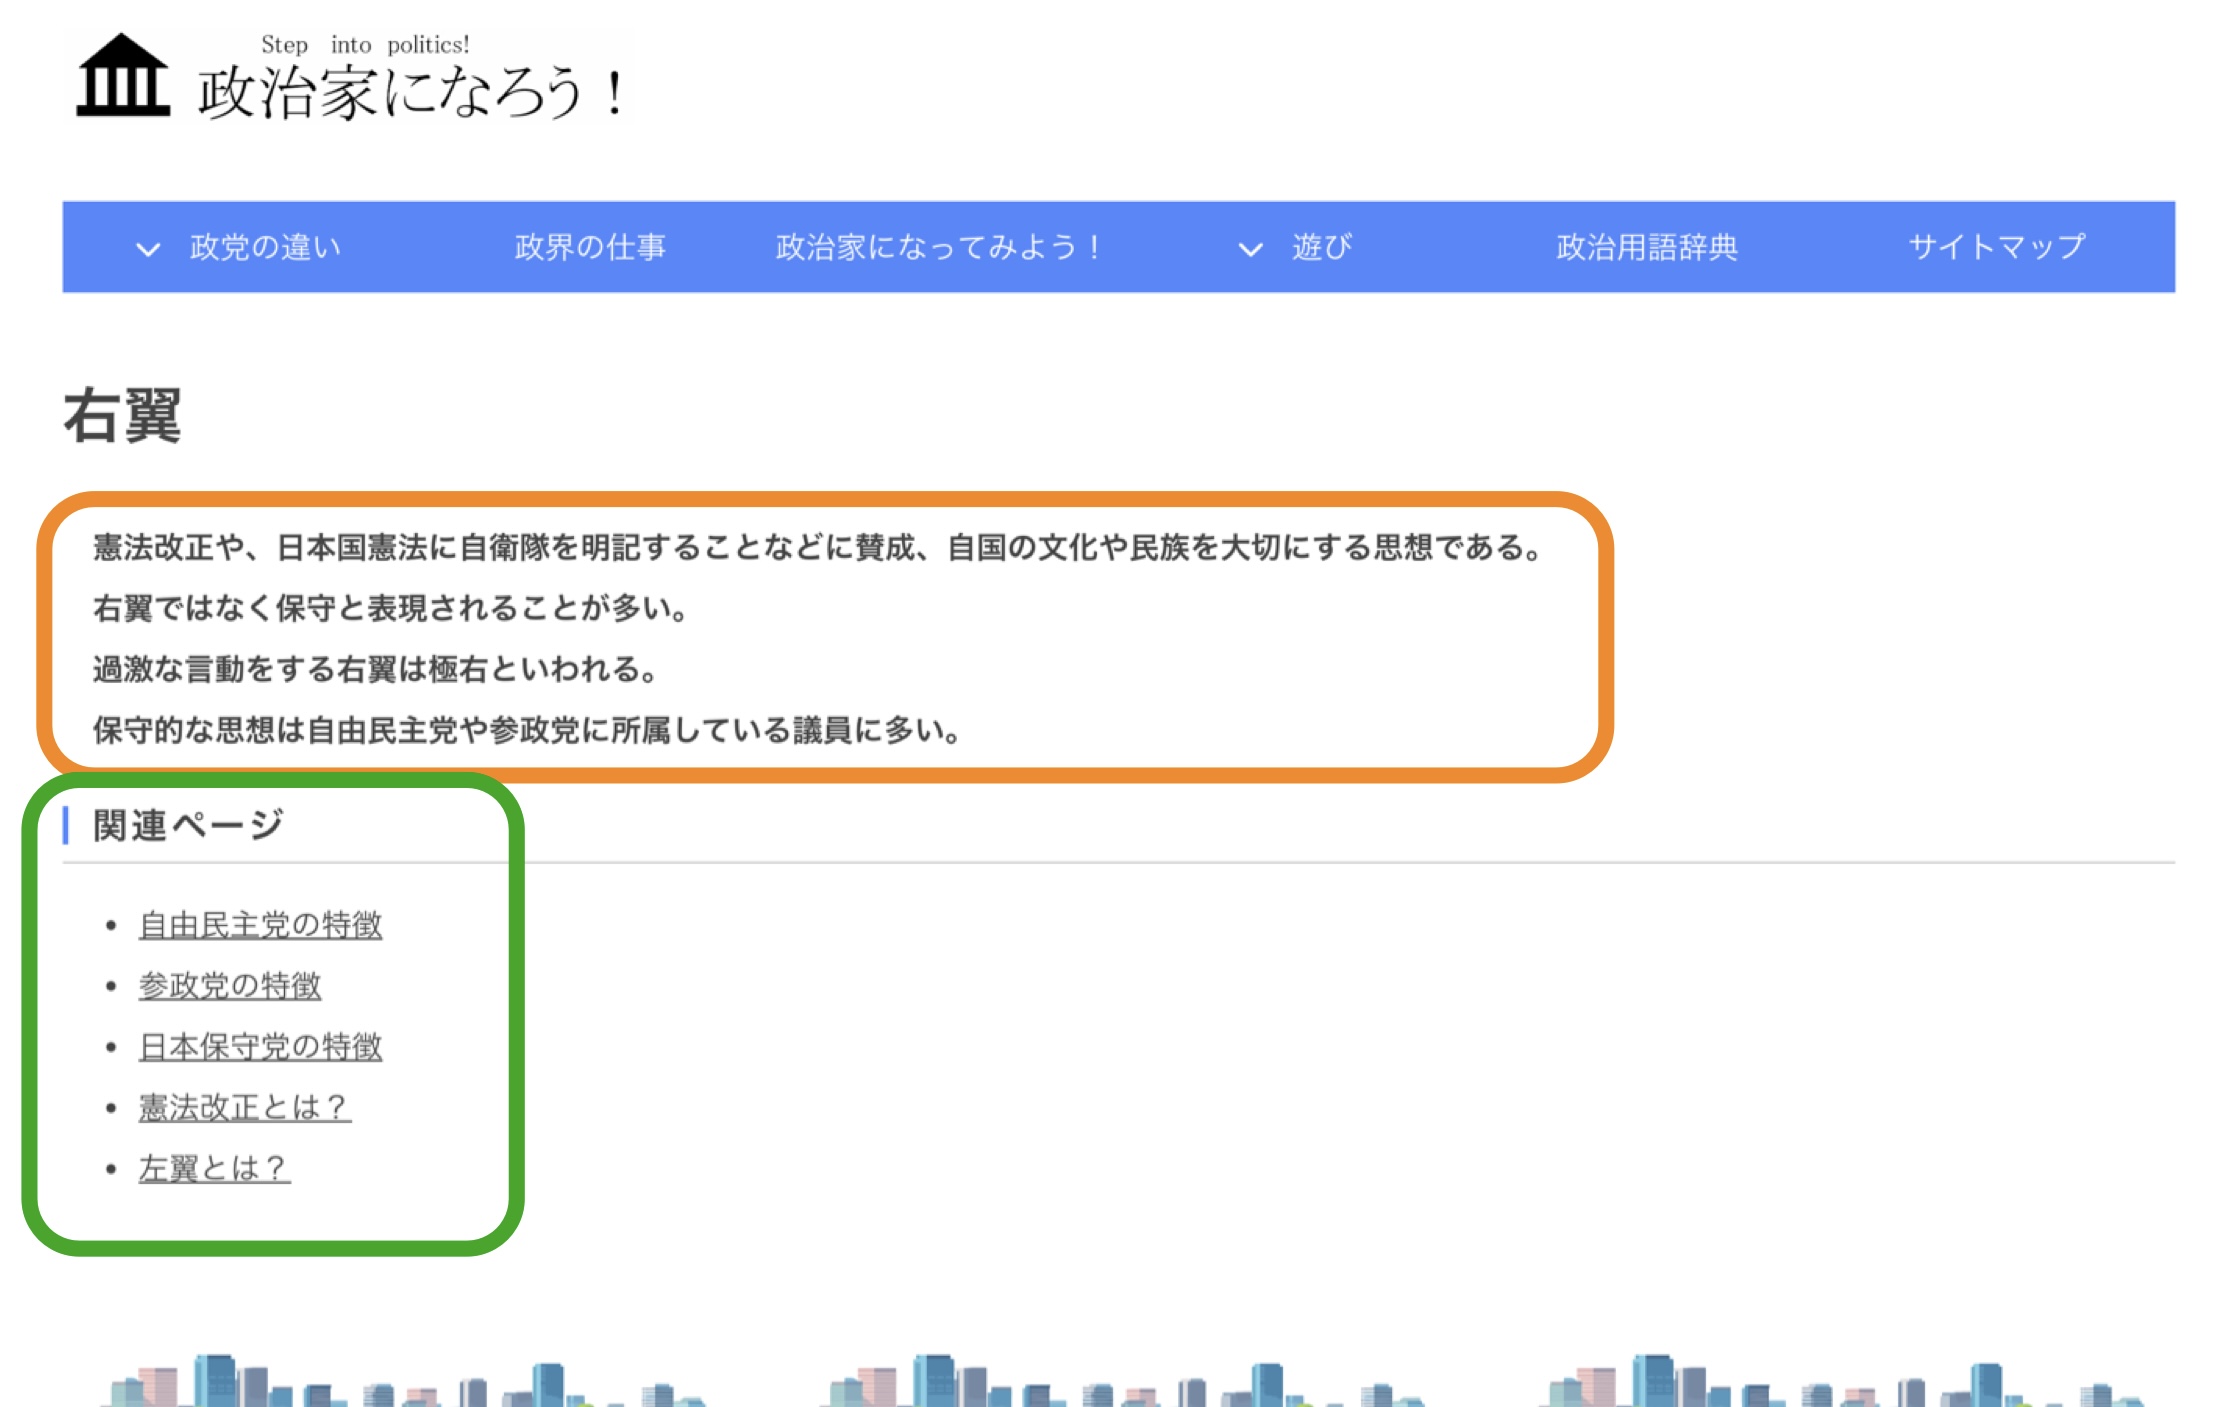Click the 政治家になろう！ site title
Image resolution: width=2224 pixels, height=1407 pixels.
410,92
